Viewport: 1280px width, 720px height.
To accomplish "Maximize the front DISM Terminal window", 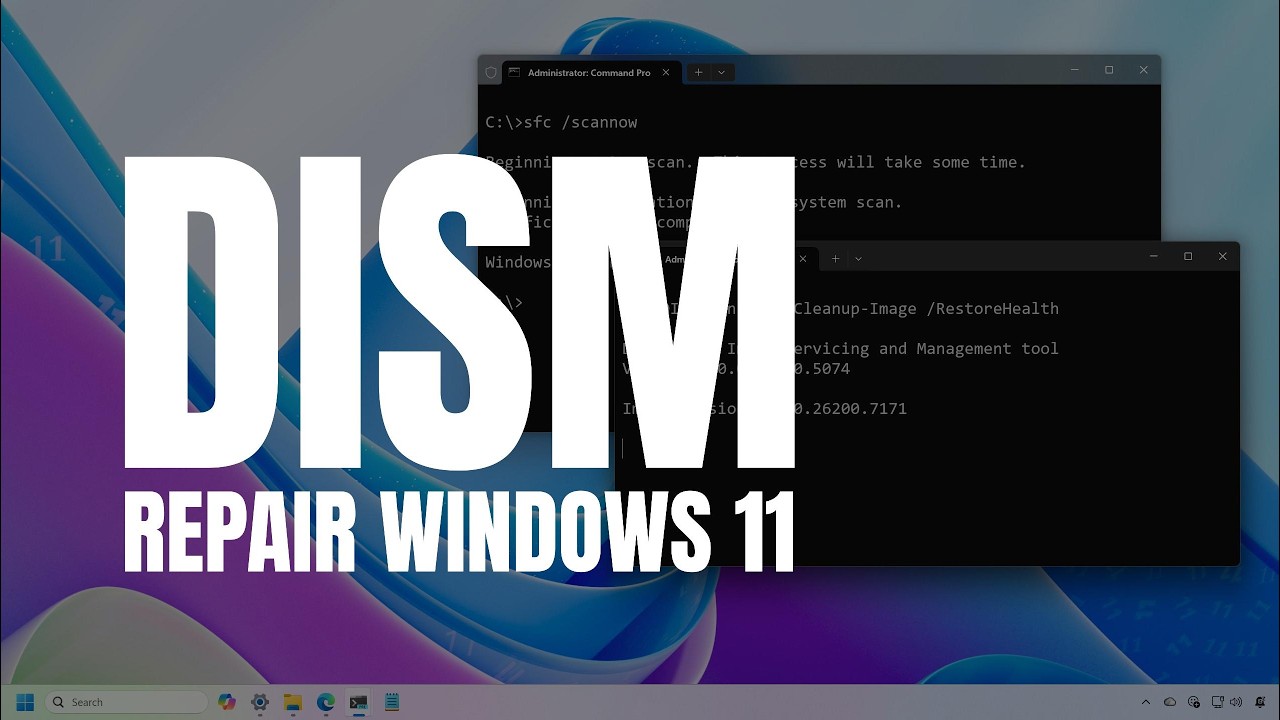I will [1188, 256].
